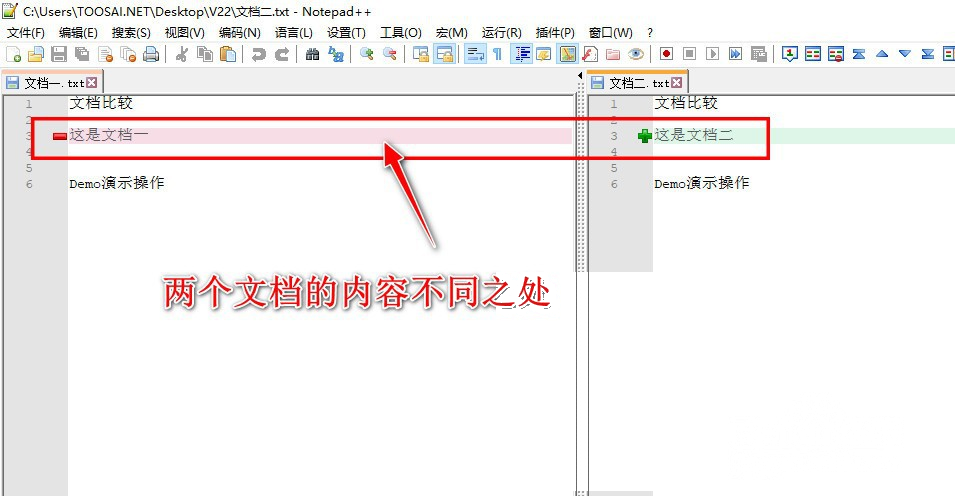Close the 文档二.txt tab
This screenshot has width=955, height=496.
(x=677, y=82)
